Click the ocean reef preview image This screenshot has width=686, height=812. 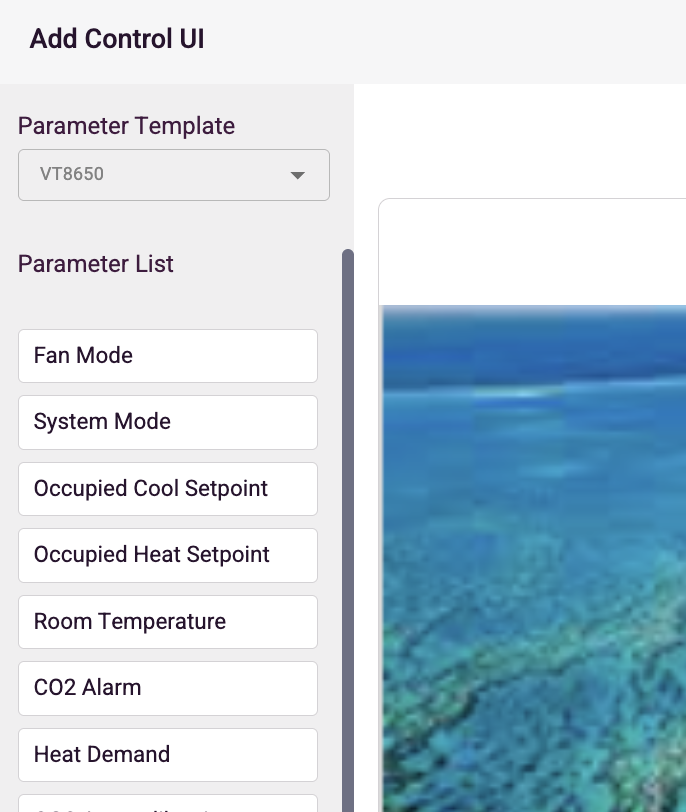[533, 559]
